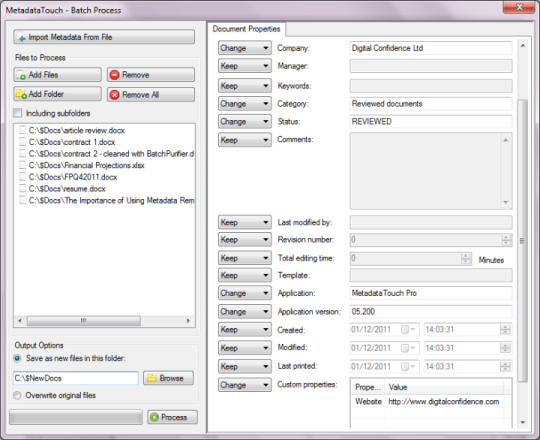Select Overwrite original files option
This screenshot has height=440, width=540.
tap(17, 395)
